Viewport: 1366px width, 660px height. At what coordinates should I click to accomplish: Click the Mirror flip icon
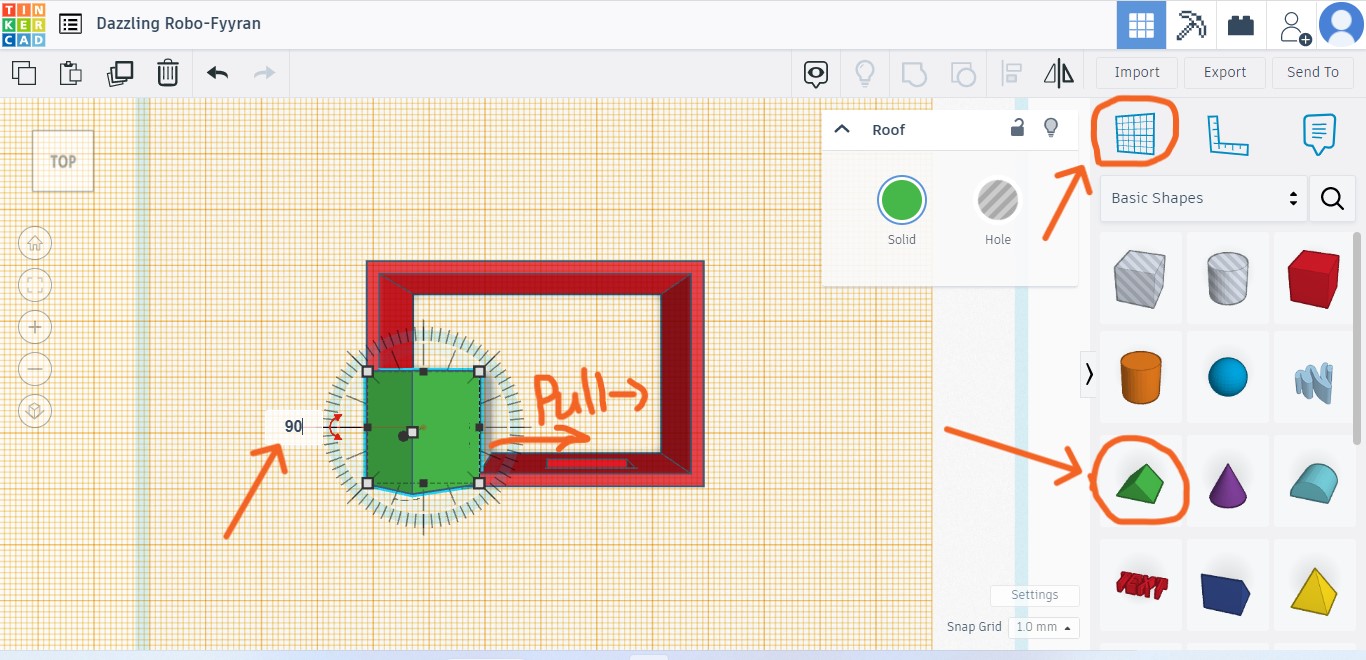tap(1058, 73)
